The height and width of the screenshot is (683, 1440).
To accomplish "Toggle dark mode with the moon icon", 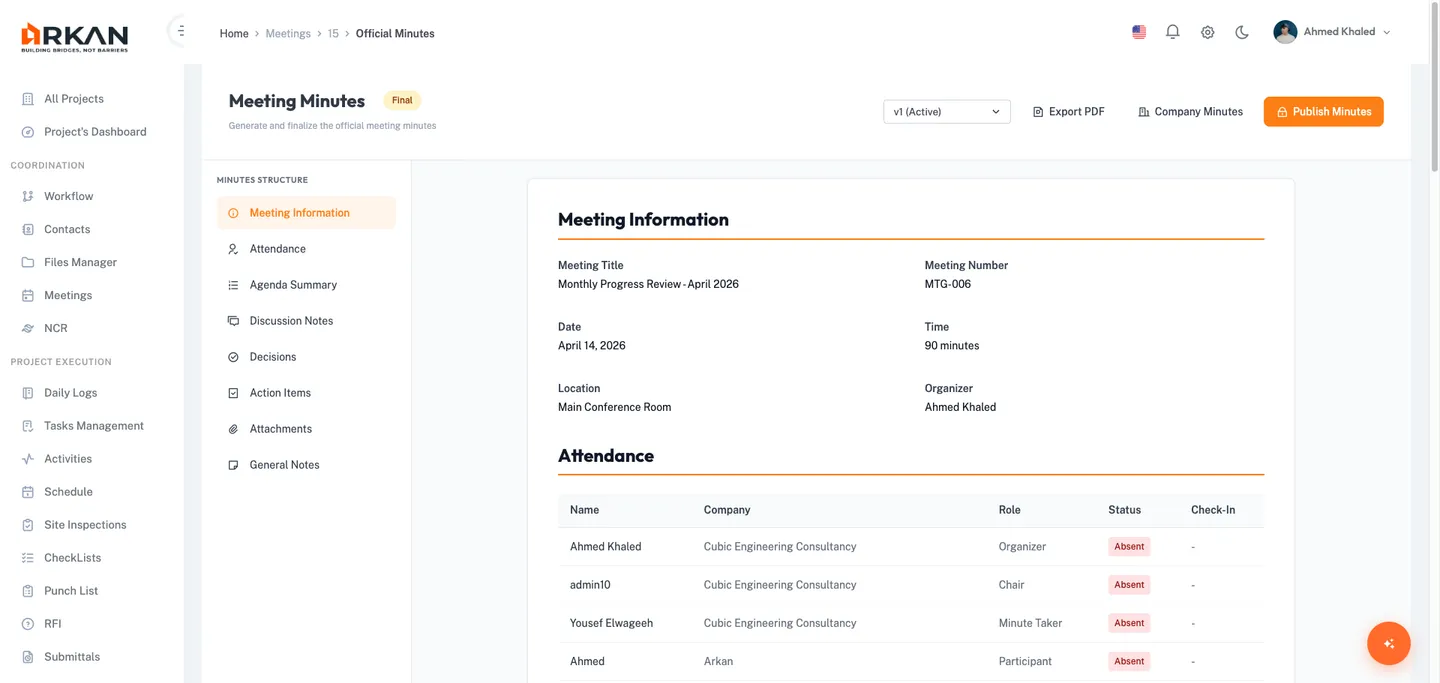I will (x=1242, y=32).
